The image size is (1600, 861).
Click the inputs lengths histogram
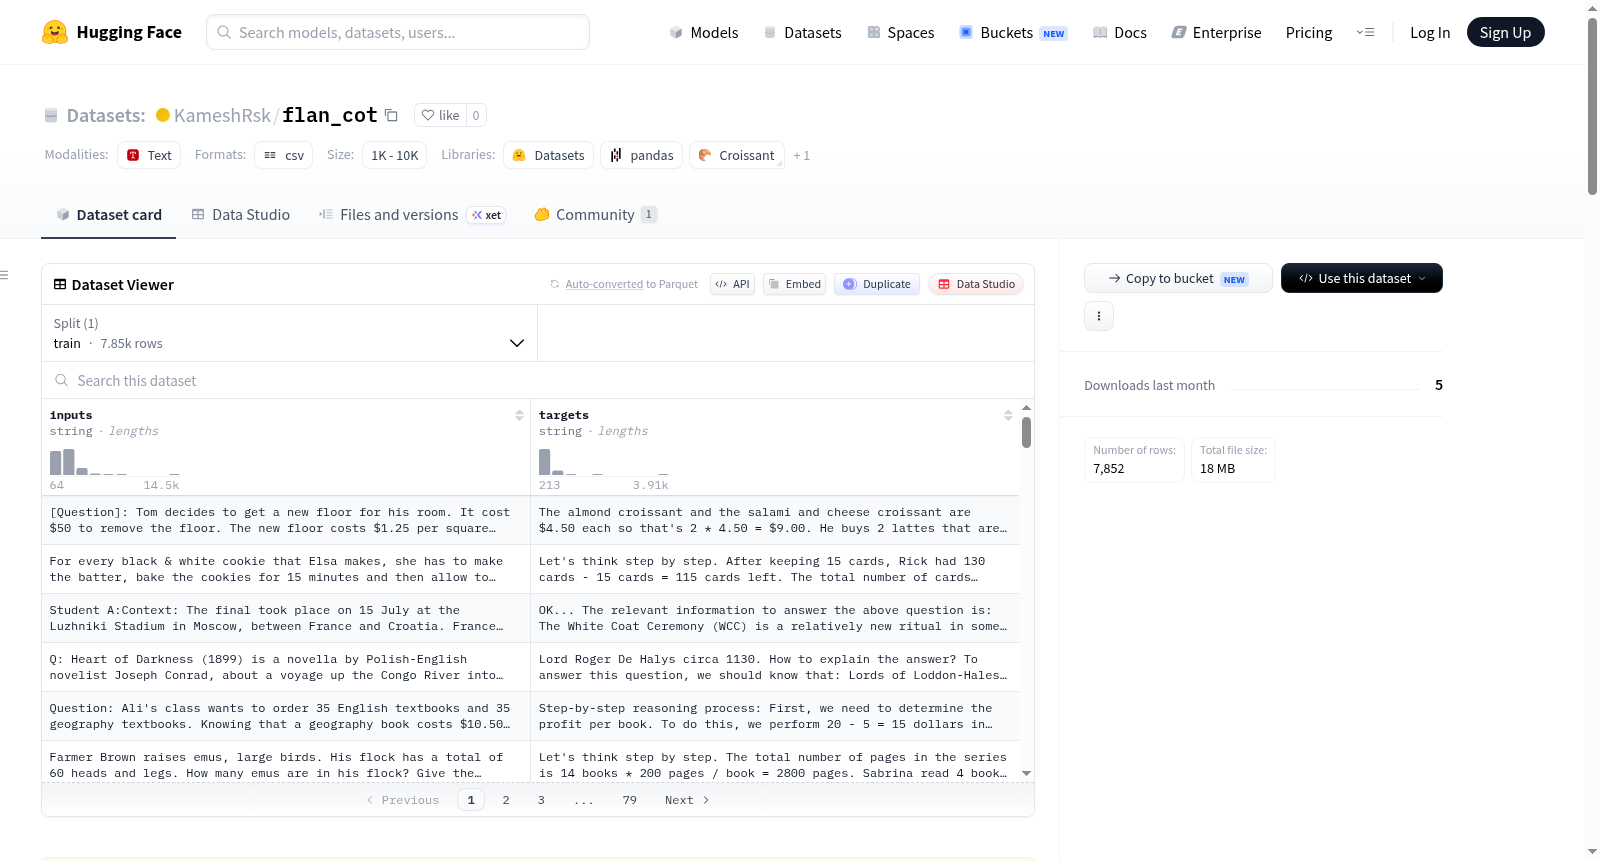(115, 462)
